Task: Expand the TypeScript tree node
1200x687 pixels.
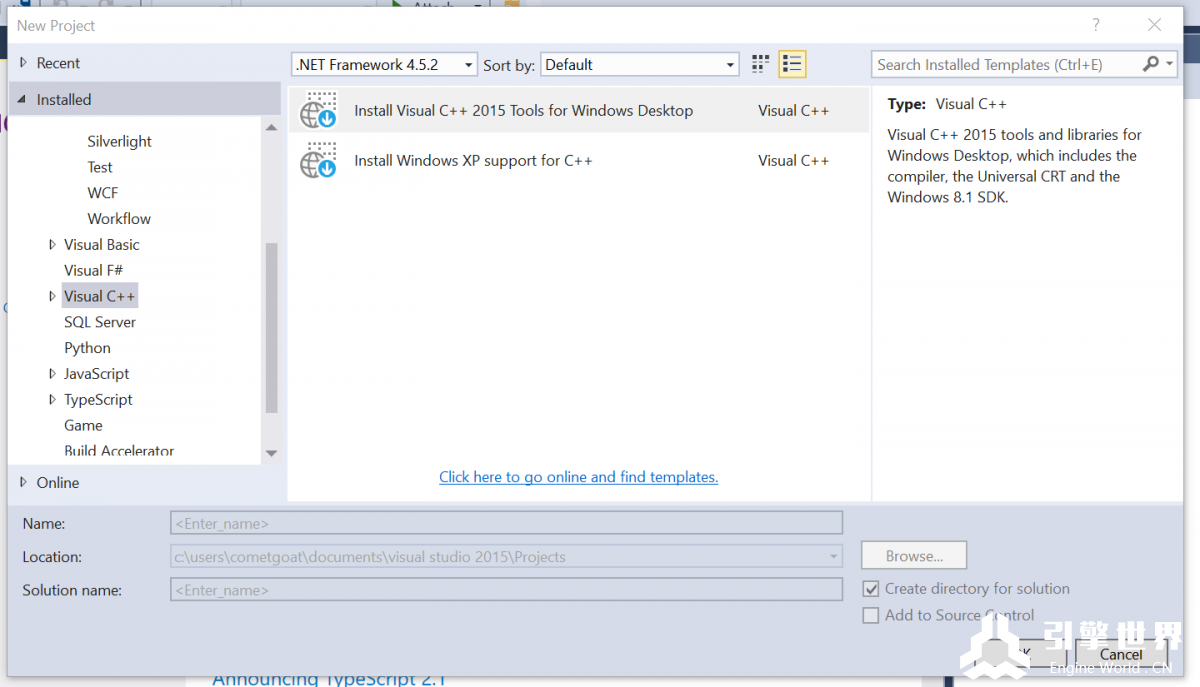Action: [x=52, y=399]
